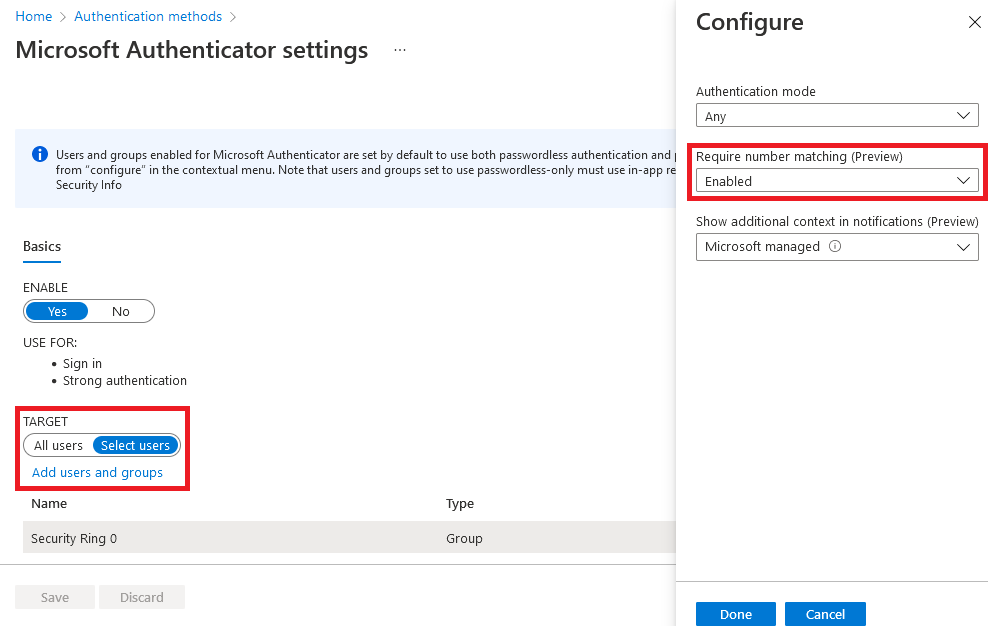
Task: Expand Require number matching dropdown
Action: coord(837,181)
